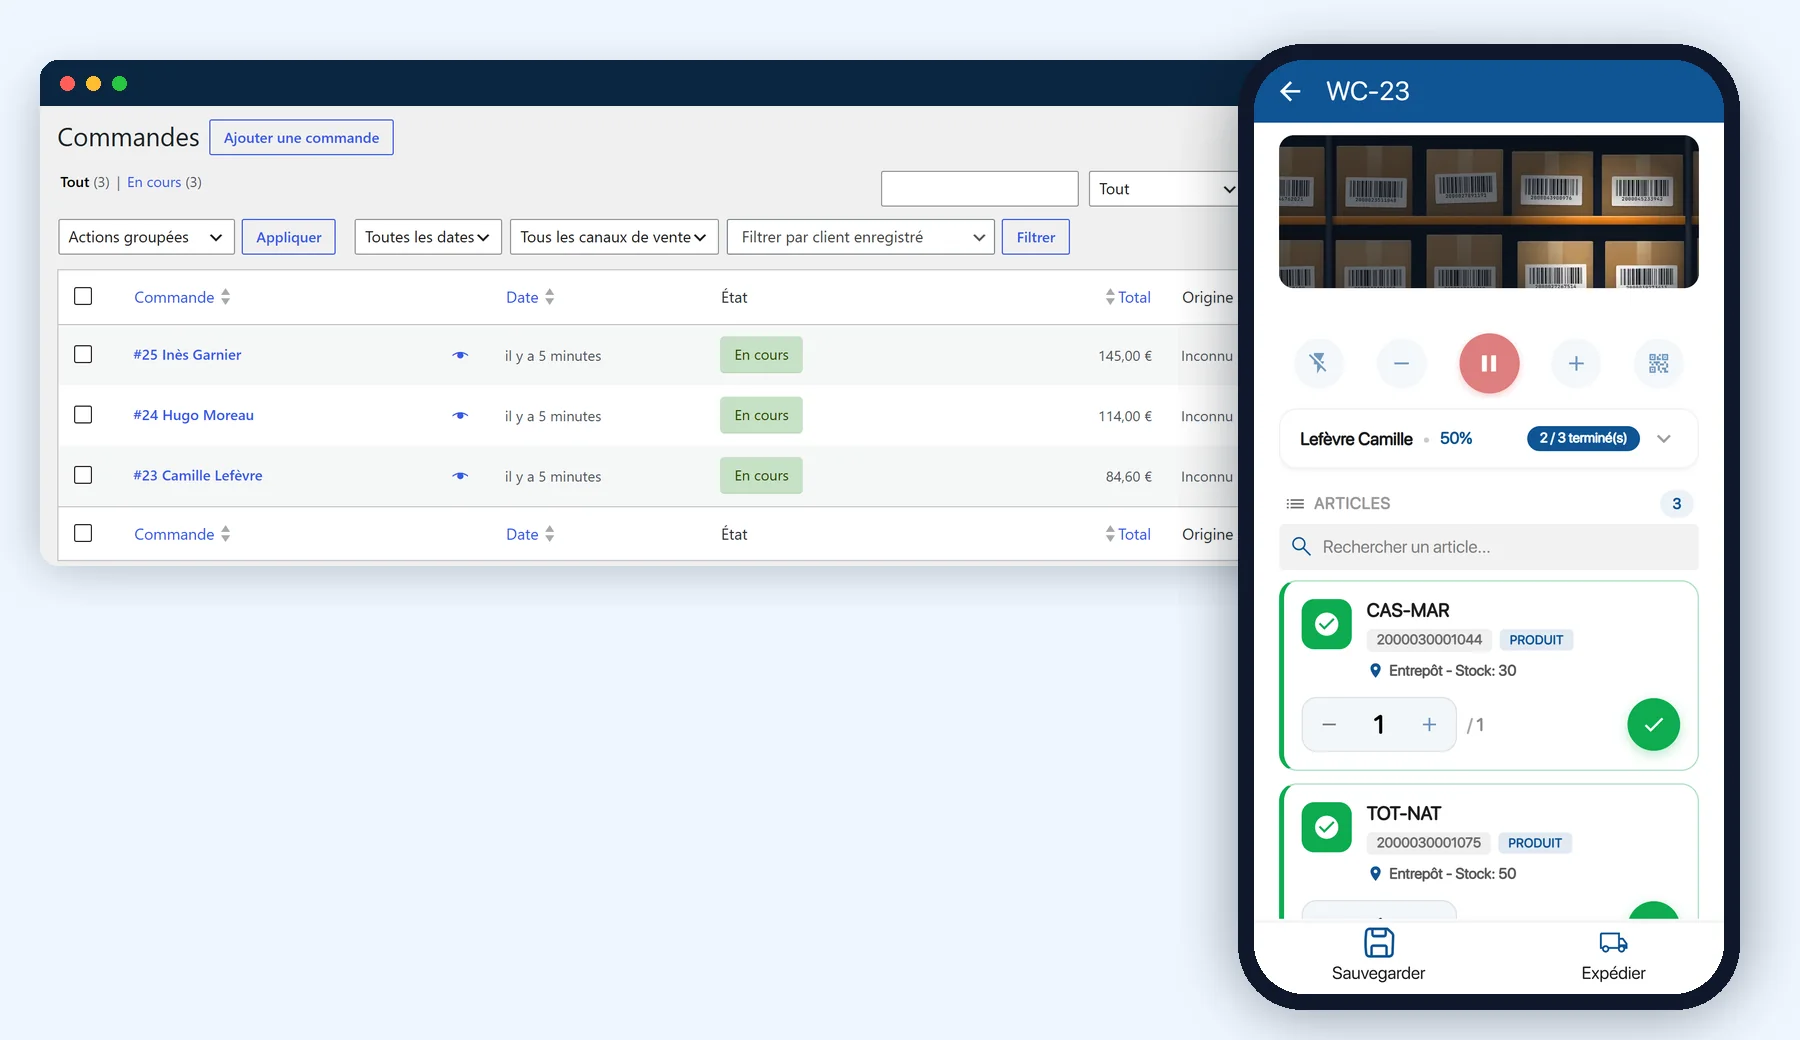Open Tous les canaux de vente dropdown
This screenshot has width=1800, height=1040.
(x=614, y=237)
